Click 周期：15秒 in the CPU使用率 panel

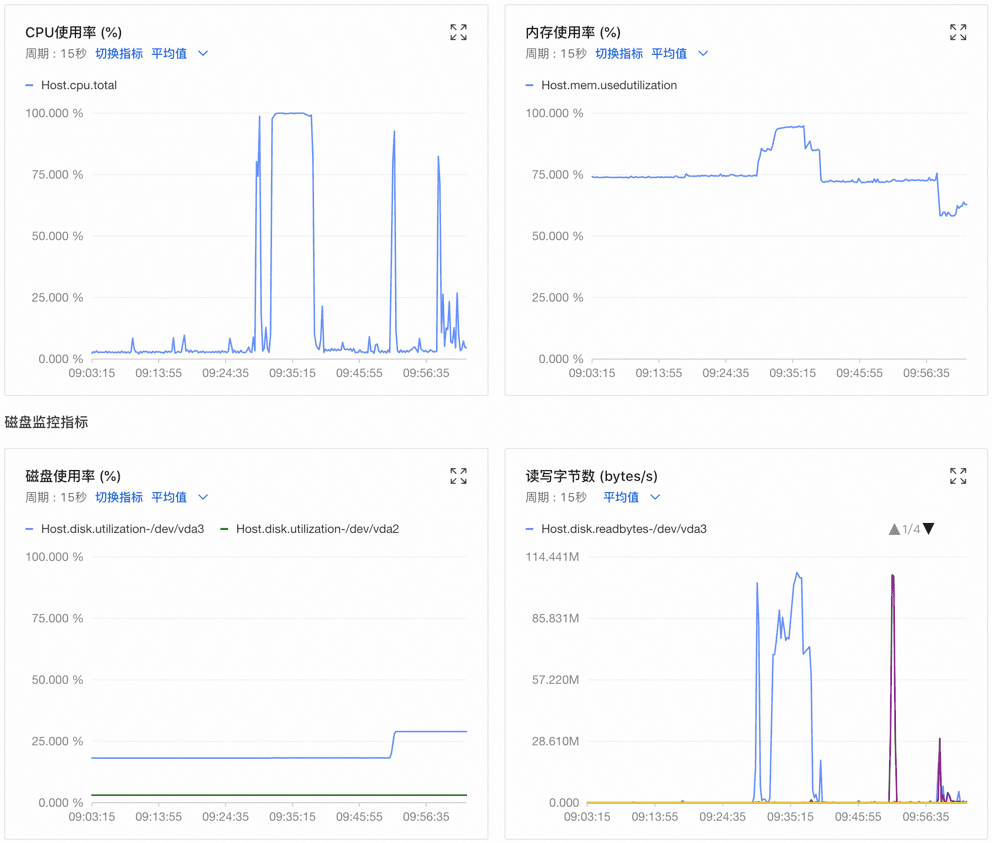coord(56,54)
